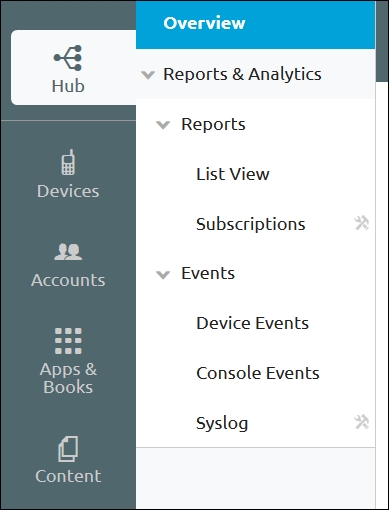Collapse the Events group arrow
The width and height of the screenshot is (389, 510).
pyautogui.click(x=163, y=274)
